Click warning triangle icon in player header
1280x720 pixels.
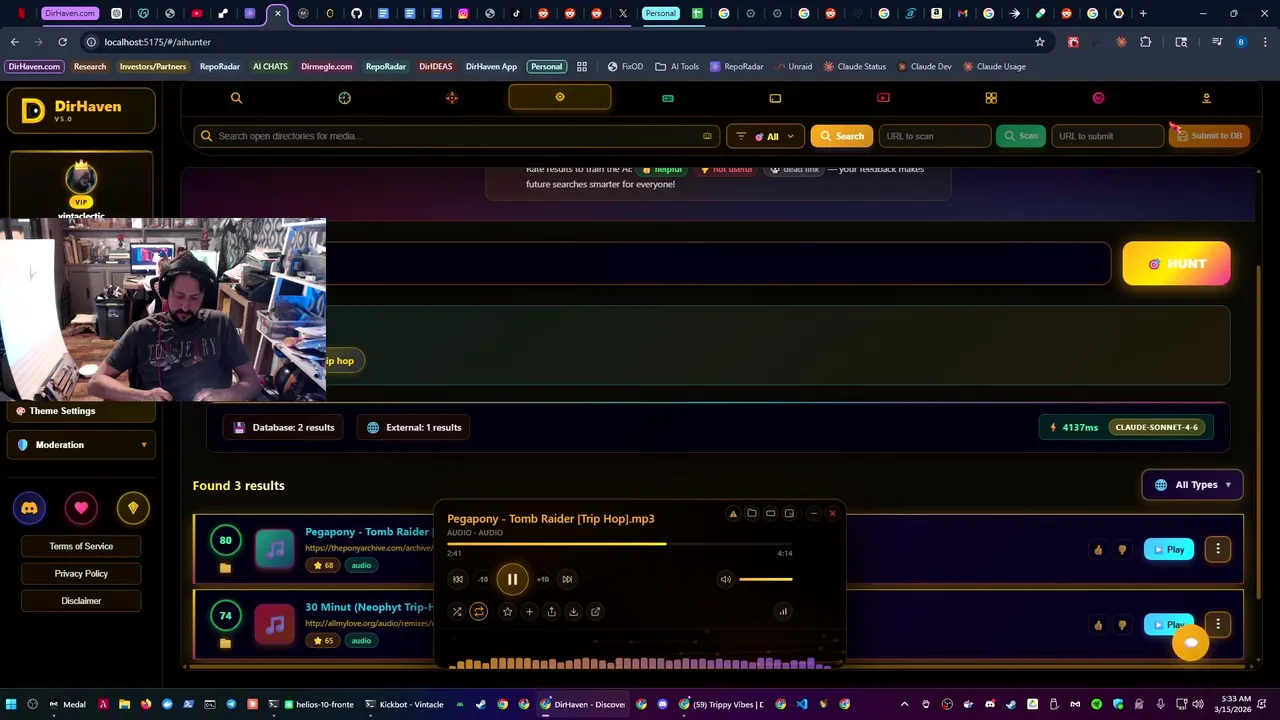pyautogui.click(x=733, y=514)
